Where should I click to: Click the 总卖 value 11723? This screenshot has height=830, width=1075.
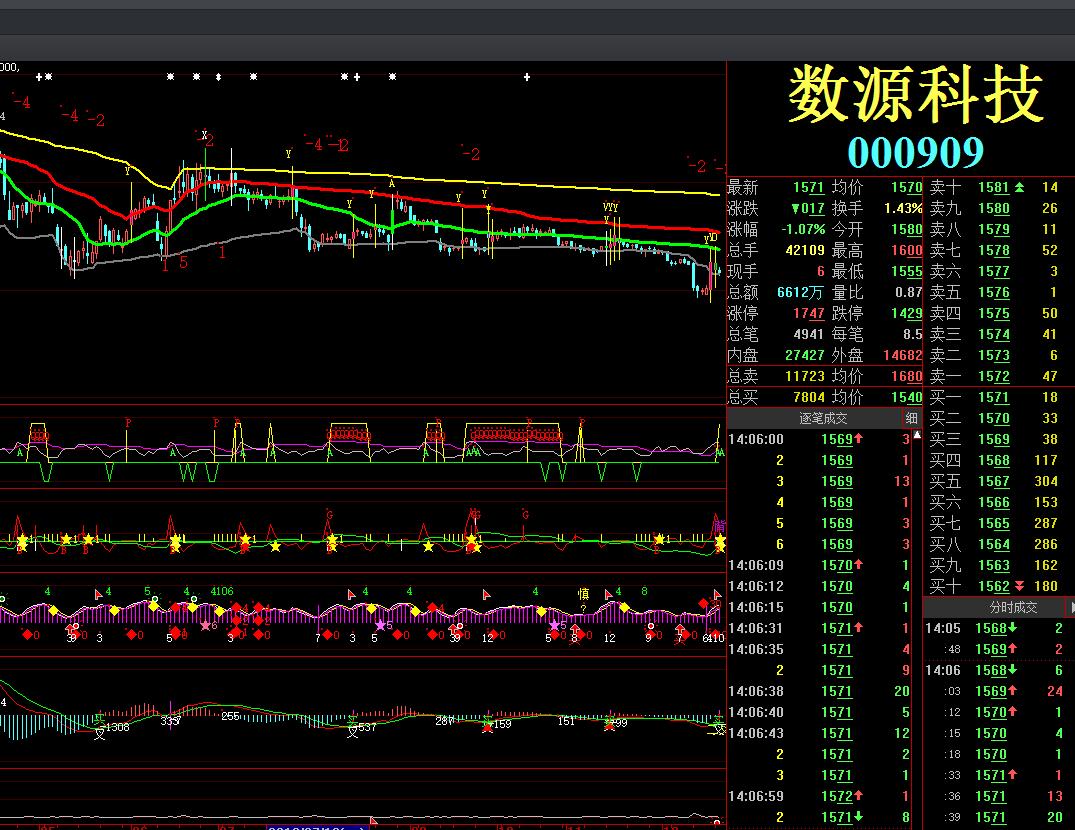point(805,376)
